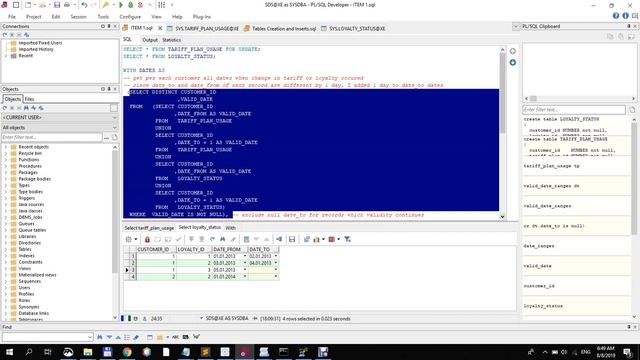The height and width of the screenshot is (360, 640).
Task: Click the Undo arrow in top toolbar
Action: point(84,5)
